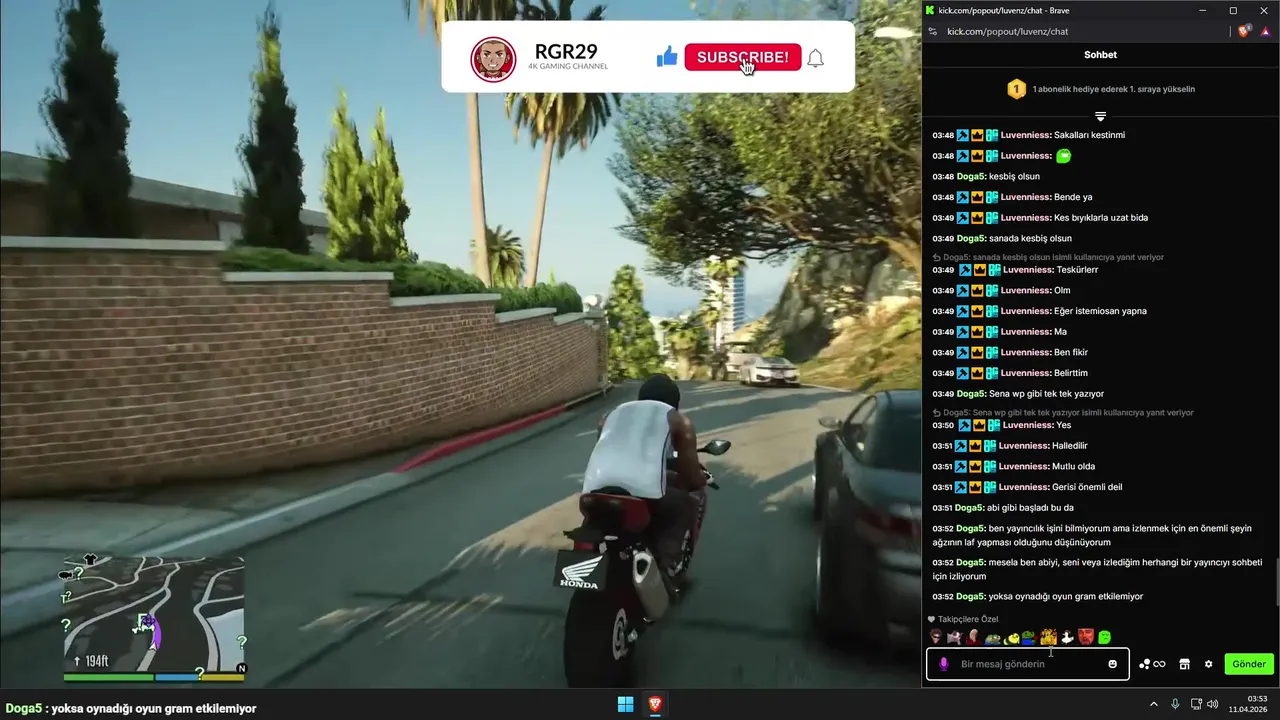The image size is (1280, 720).
Task: Click the 'Takipçilere Özel' label
Action: tap(968, 619)
